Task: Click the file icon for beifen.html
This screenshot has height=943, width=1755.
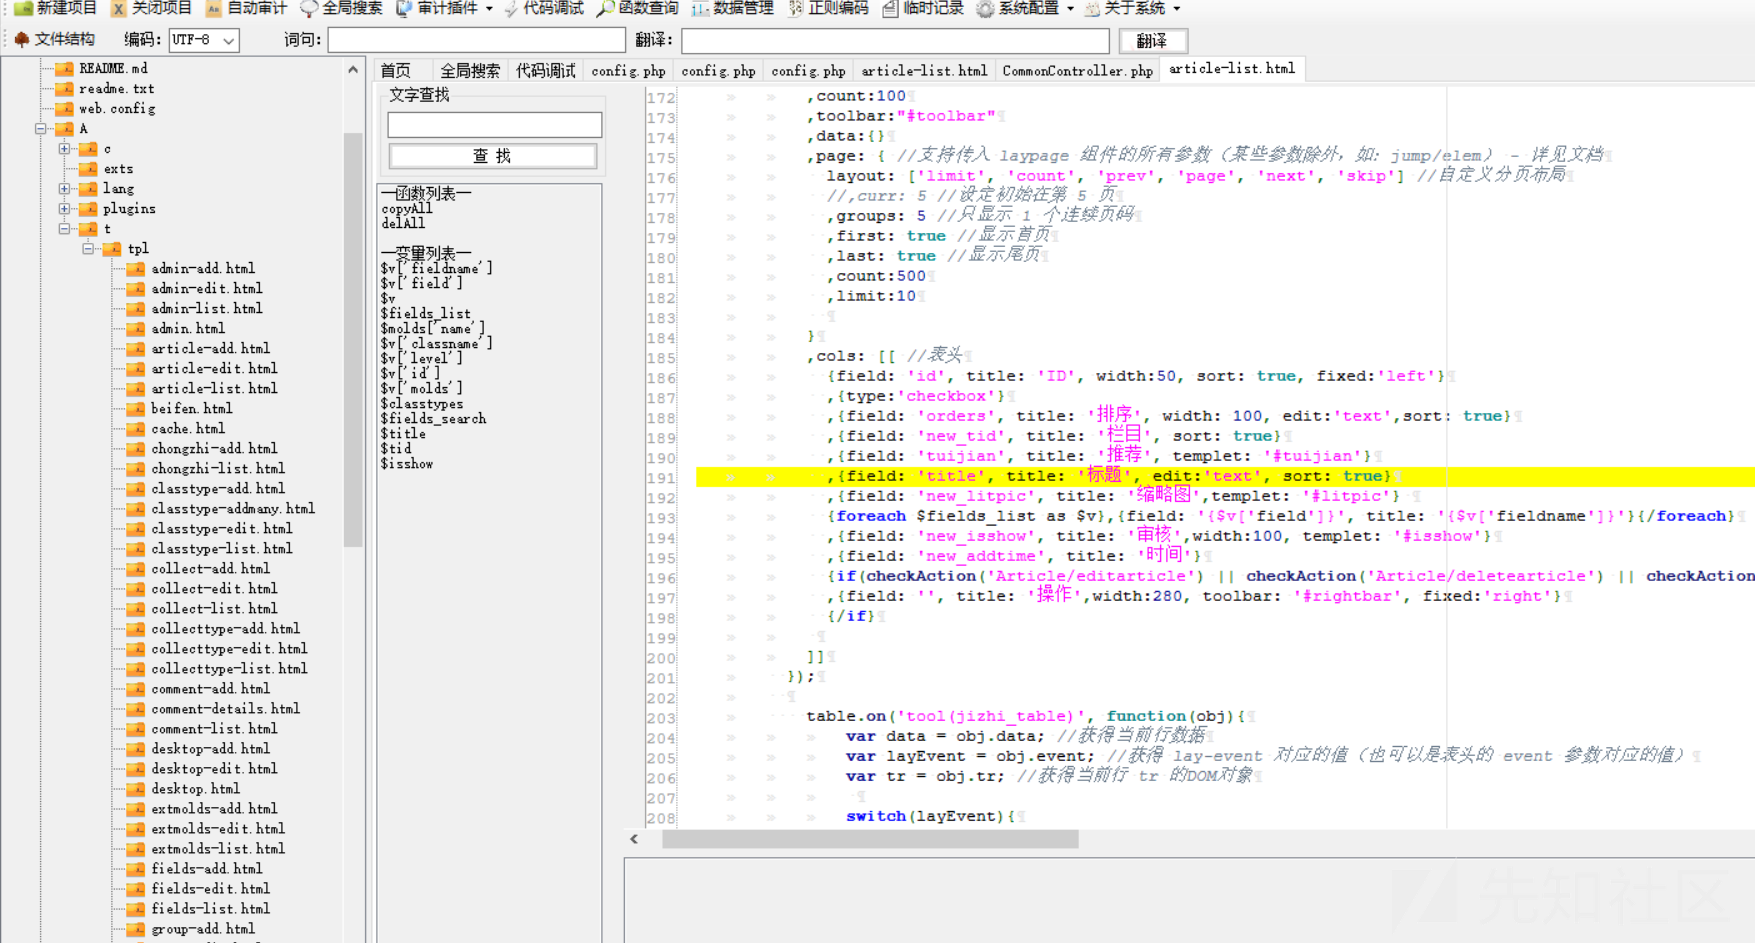Action: click(136, 408)
